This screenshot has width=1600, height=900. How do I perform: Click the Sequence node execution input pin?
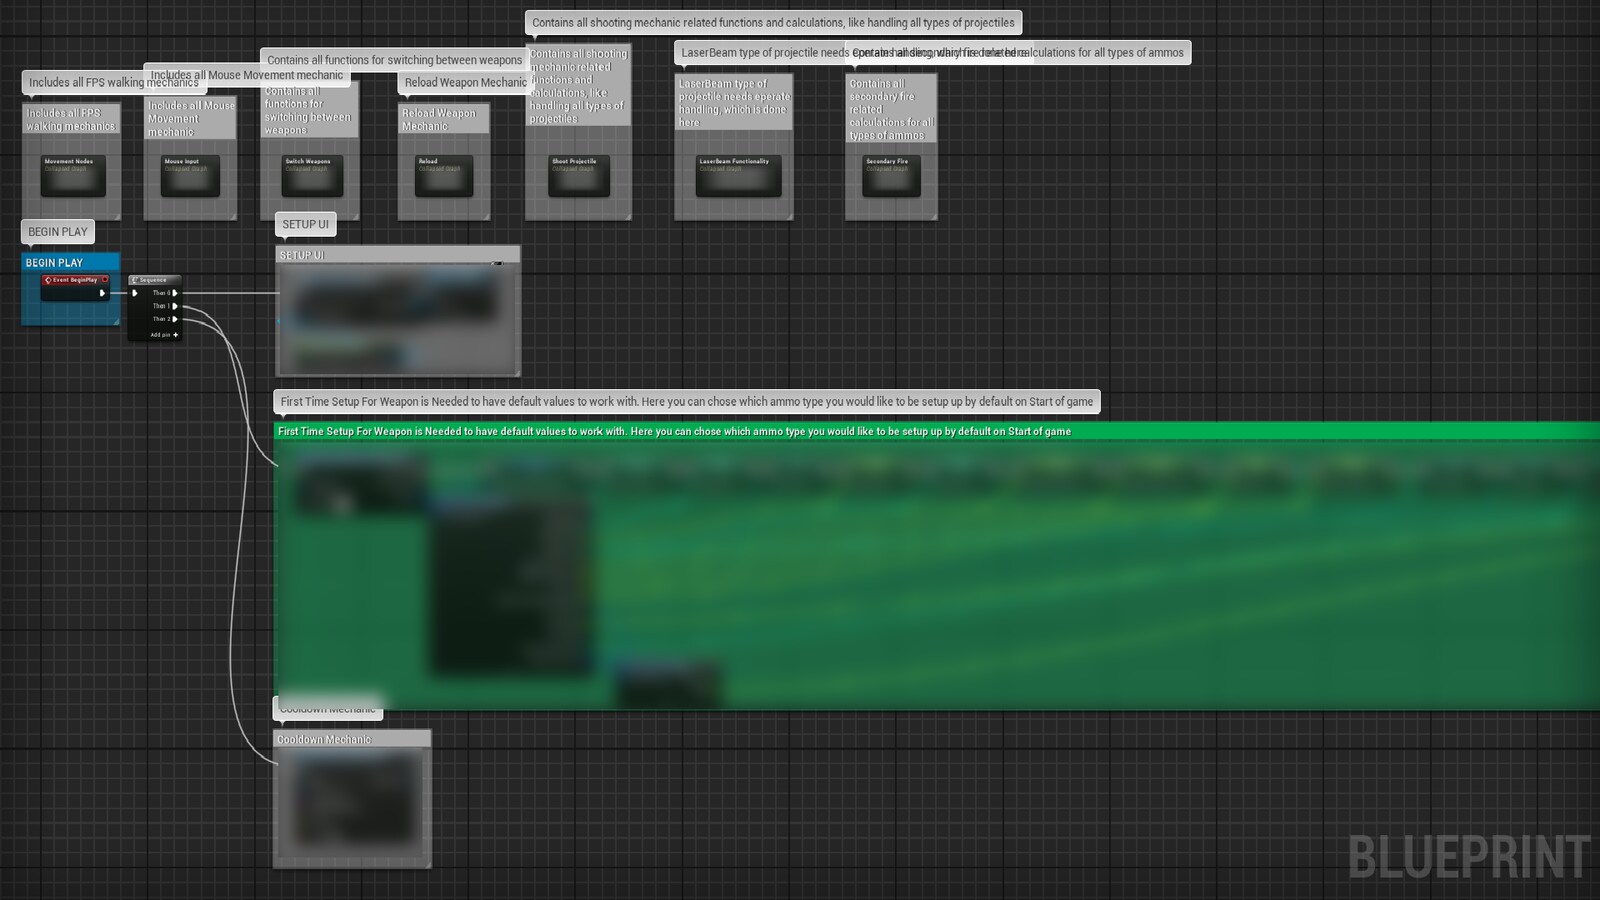point(135,293)
